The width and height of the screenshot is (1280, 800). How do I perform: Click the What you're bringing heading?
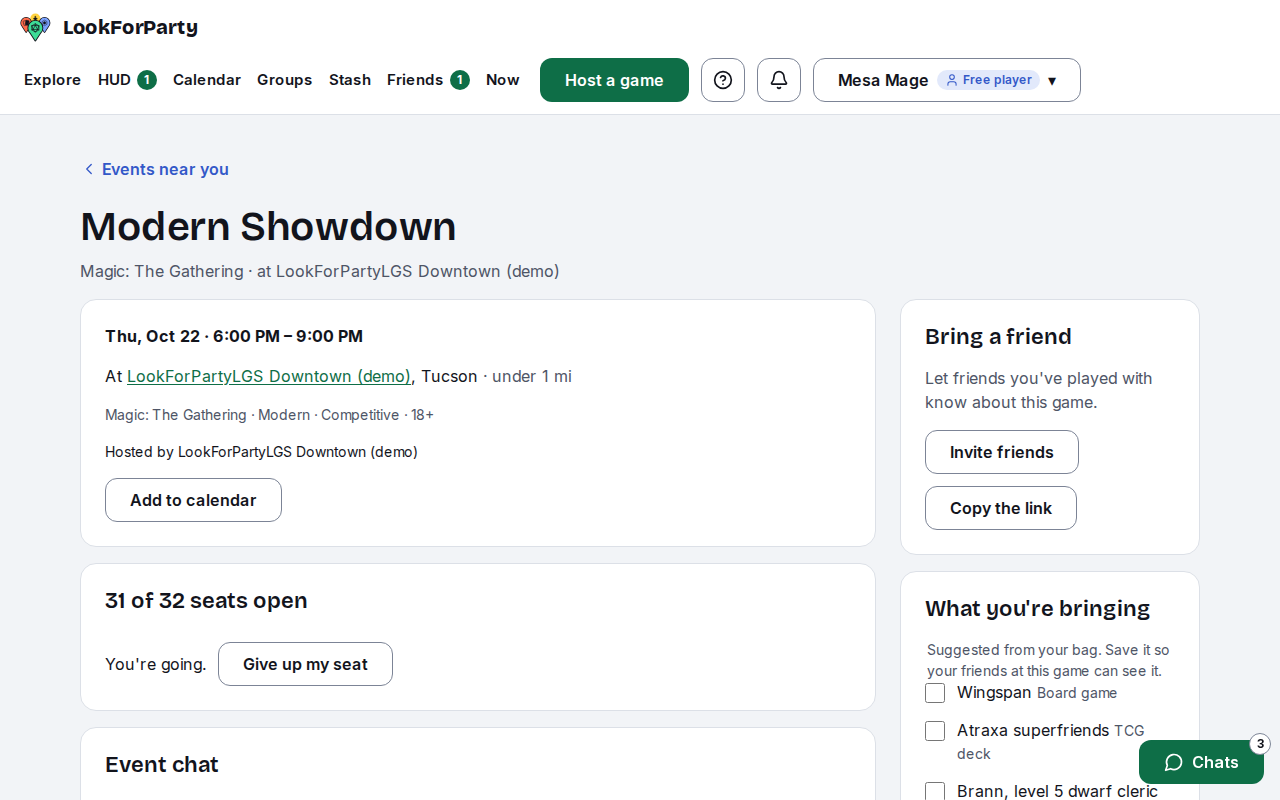(x=1038, y=608)
